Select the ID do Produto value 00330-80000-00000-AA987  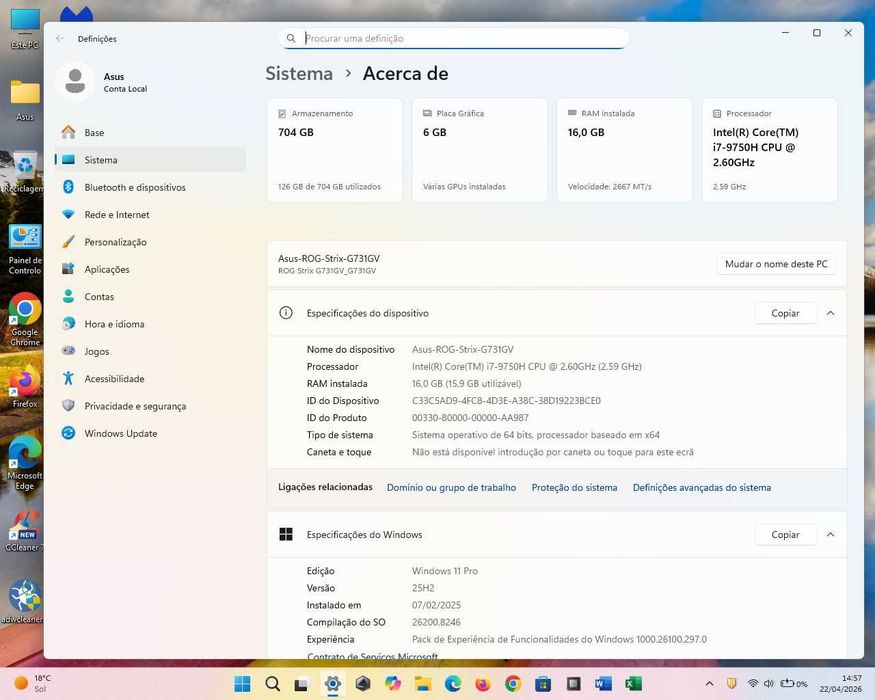(x=470, y=418)
